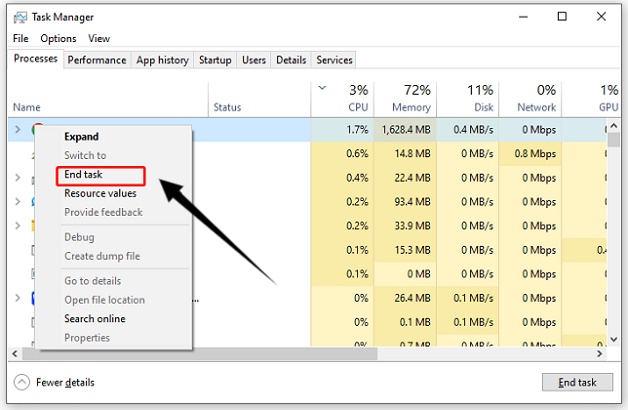
Task: Sort by the Memory column header
Action: (405, 99)
